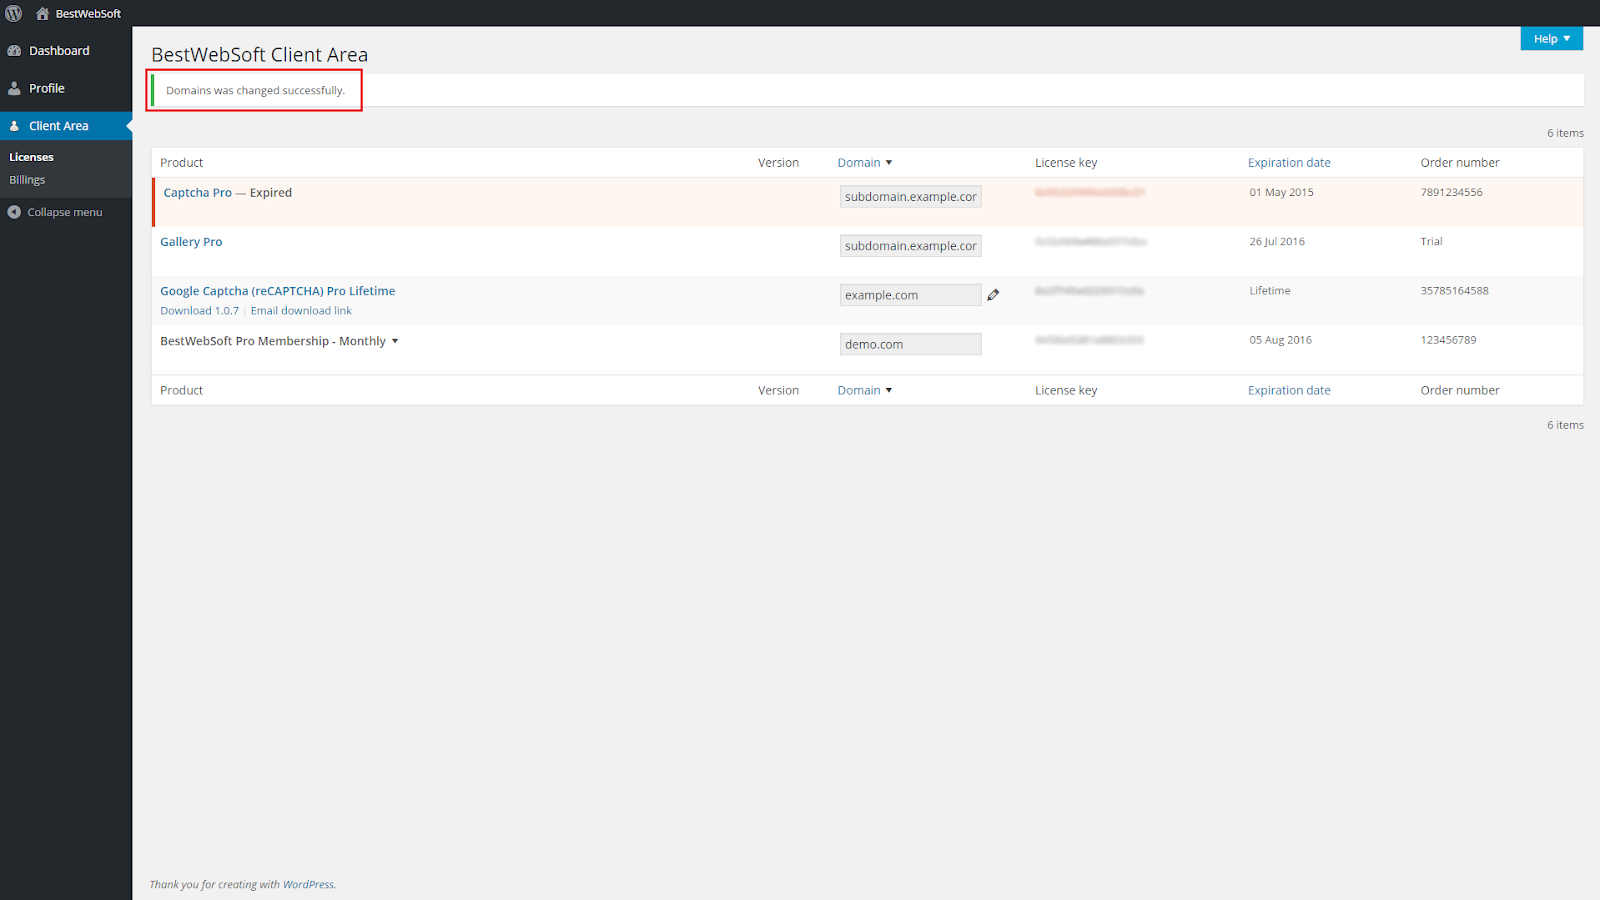The width and height of the screenshot is (1600, 900).
Task: Open the Billings submenu item
Action: point(27,180)
